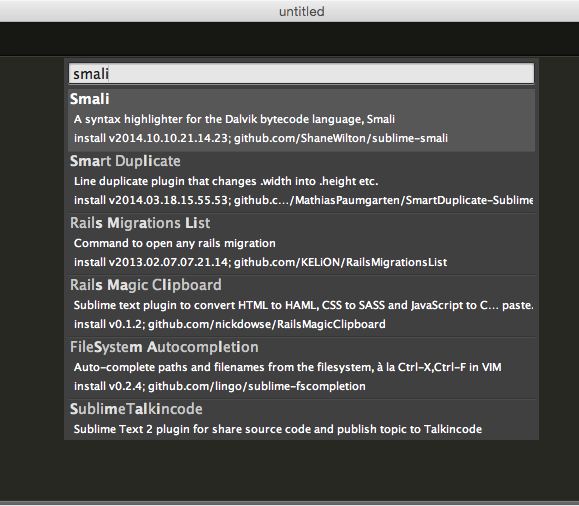Select the FileSystem Autocompletion package title

coord(164,347)
